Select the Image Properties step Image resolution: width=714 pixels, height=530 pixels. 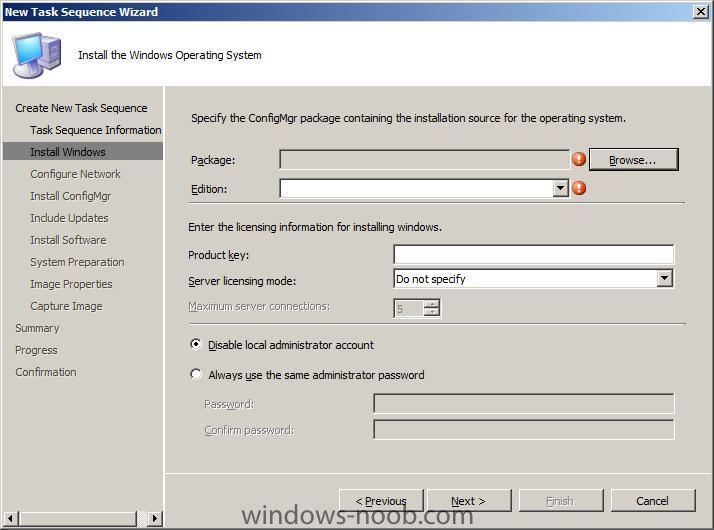pos(71,284)
